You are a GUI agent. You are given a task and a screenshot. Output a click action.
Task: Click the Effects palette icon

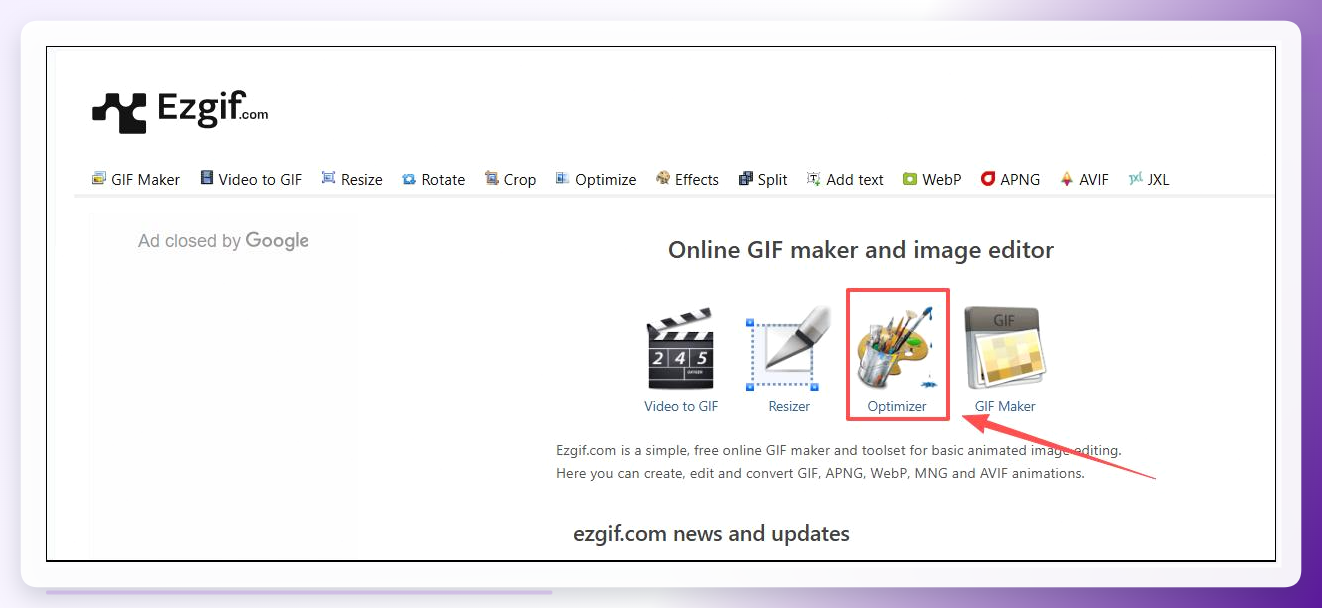[663, 179]
